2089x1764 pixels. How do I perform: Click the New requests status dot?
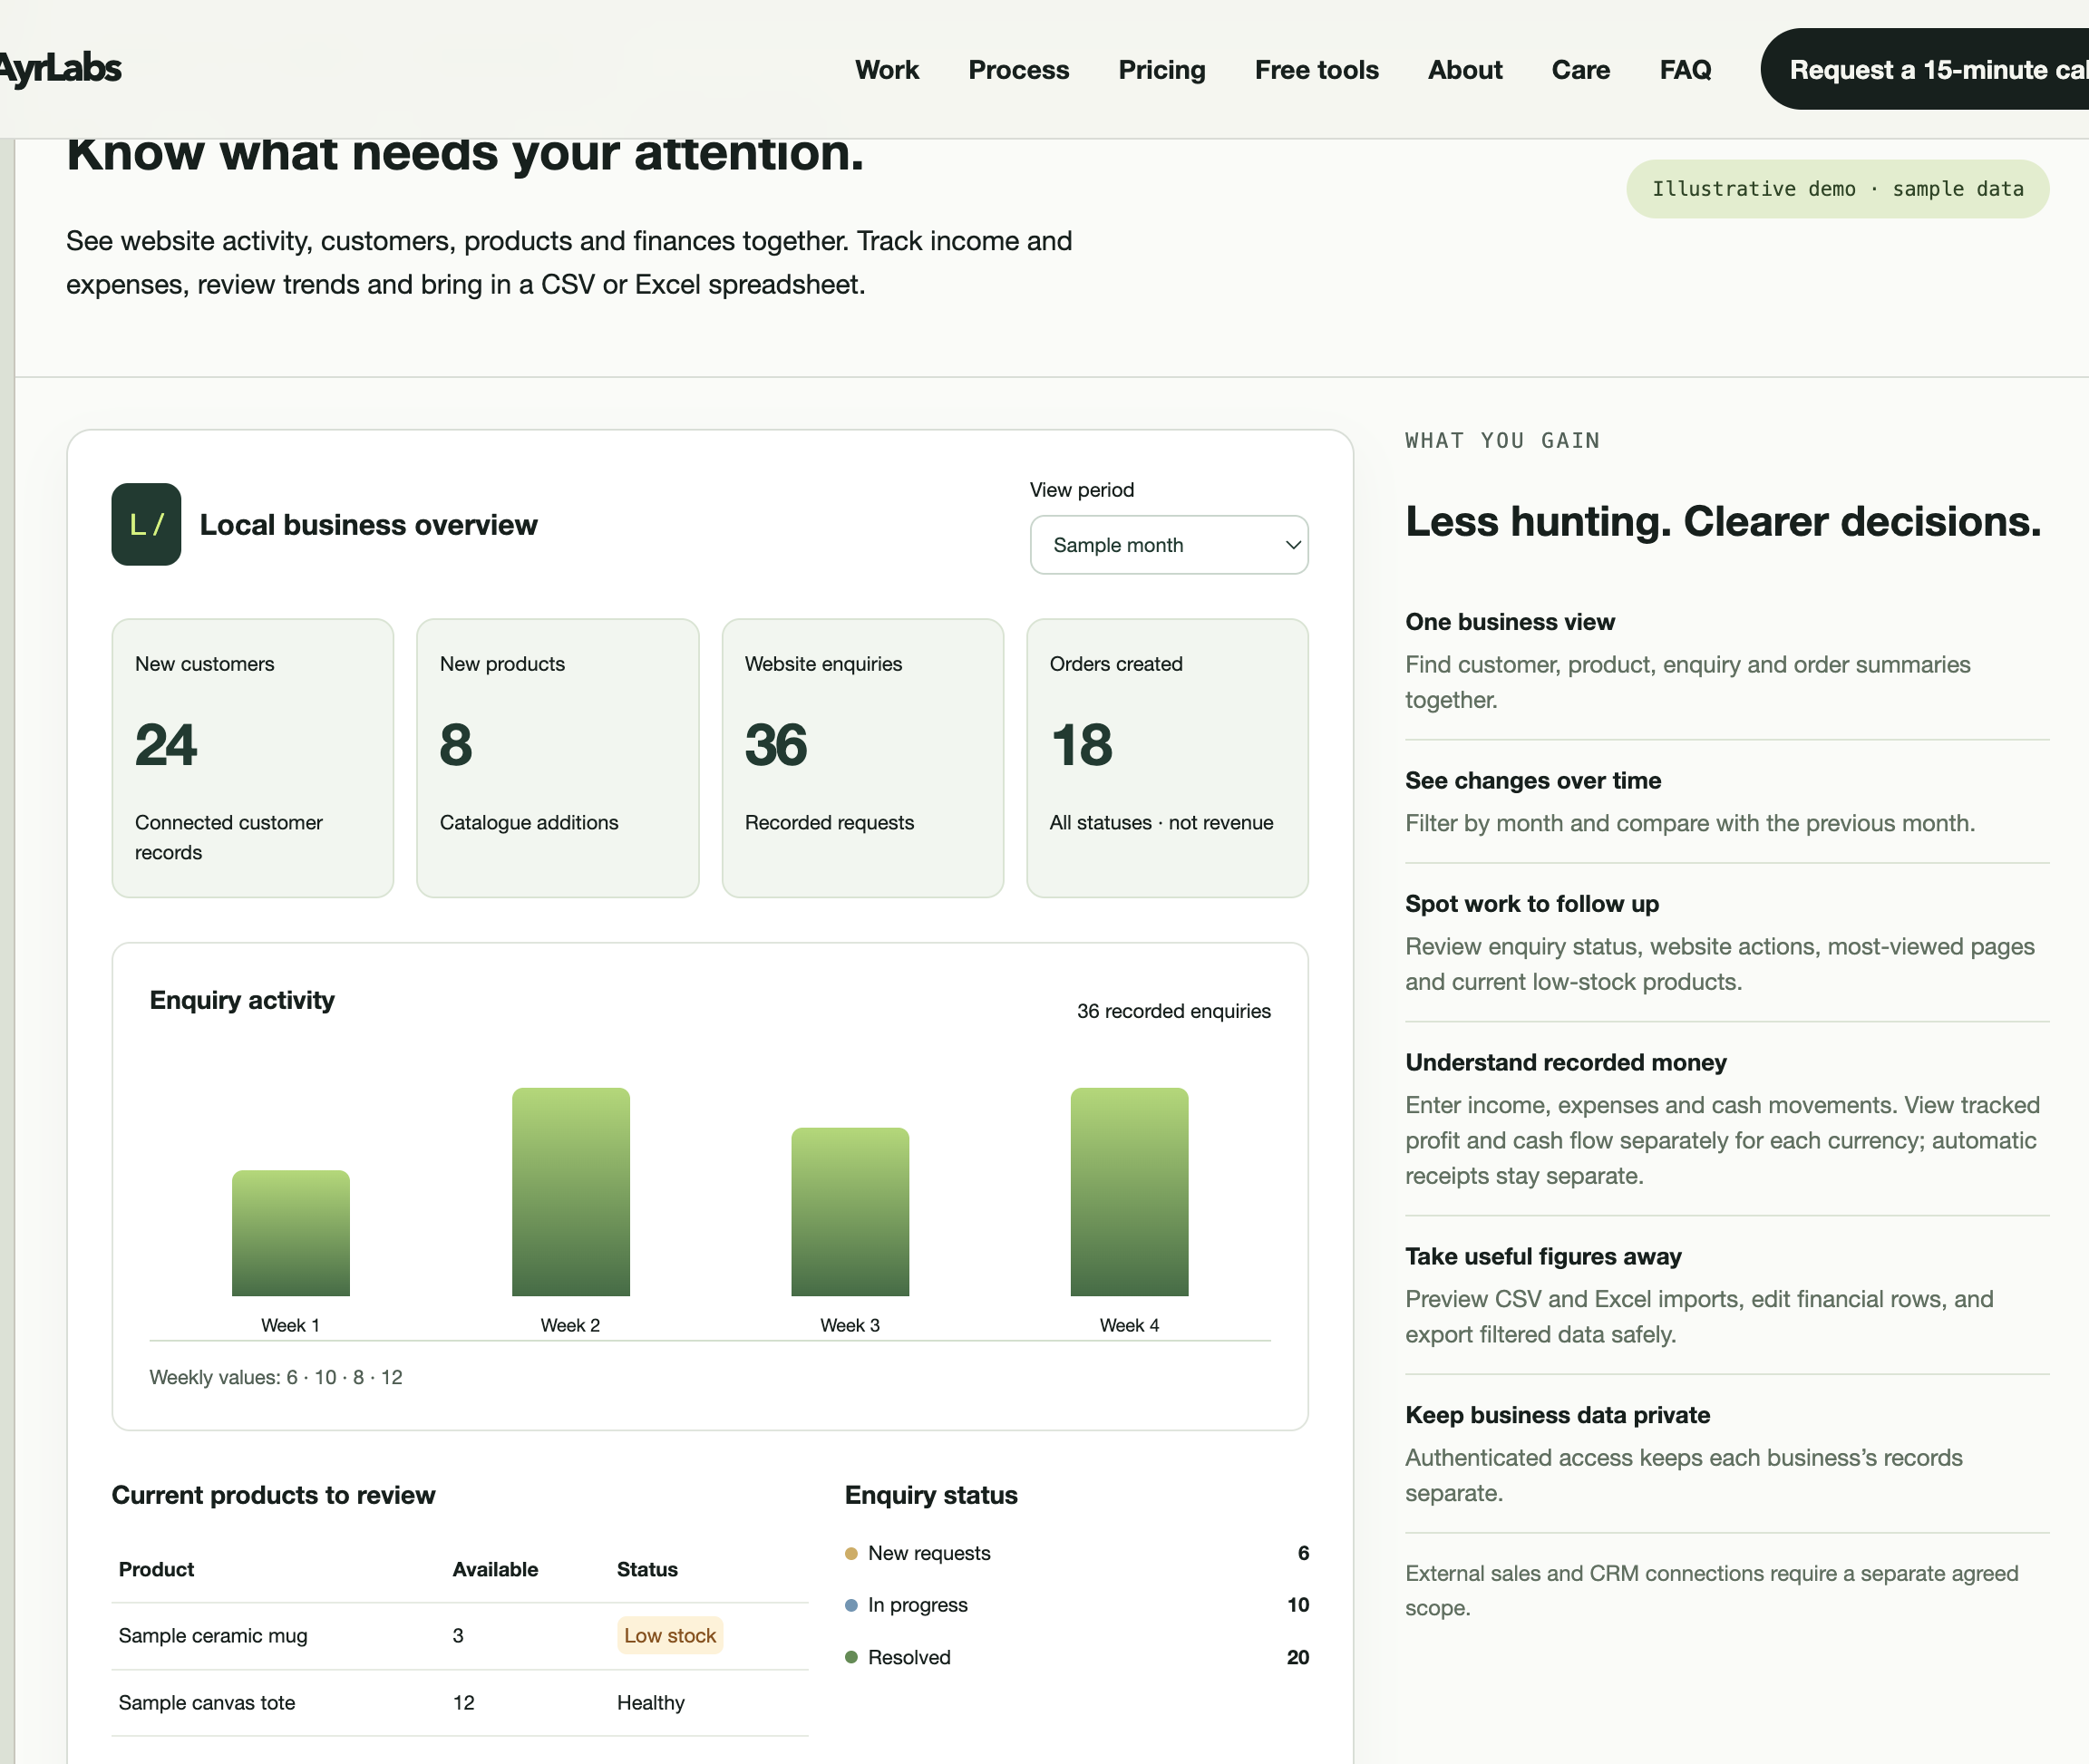(851, 1553)
